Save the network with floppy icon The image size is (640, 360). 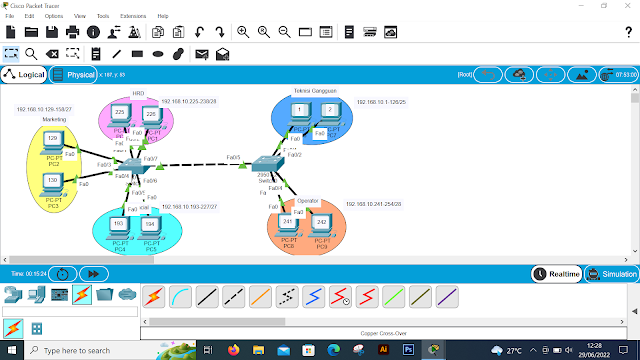pyautogui.click(x=52, y=32)
